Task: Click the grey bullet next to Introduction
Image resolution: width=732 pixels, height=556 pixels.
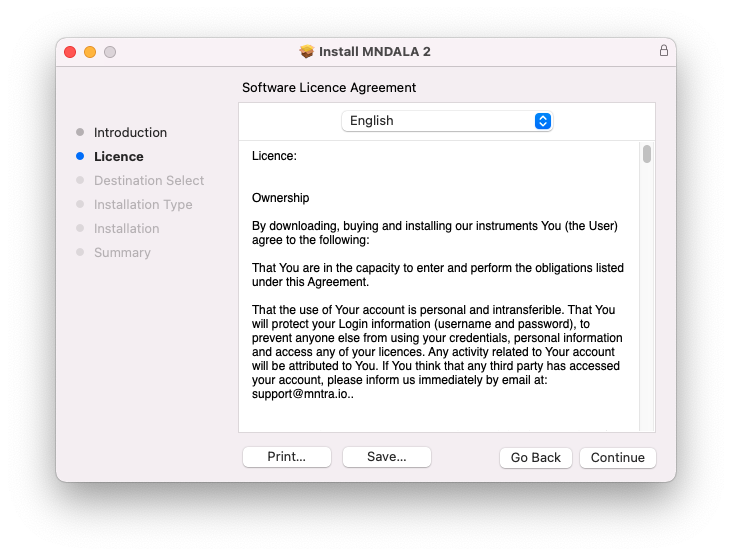Action: pyautogui.click(x=80, y=132)
